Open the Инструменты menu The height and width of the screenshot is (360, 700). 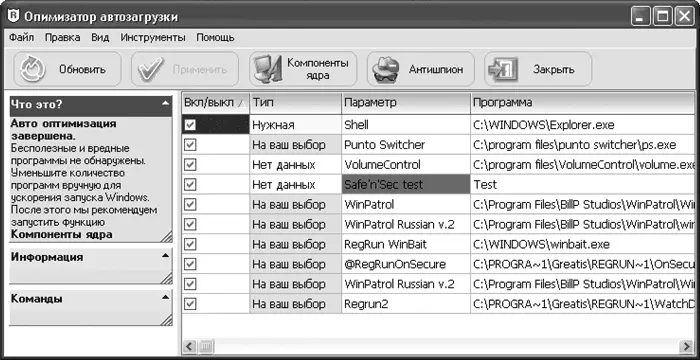point(153,38)
